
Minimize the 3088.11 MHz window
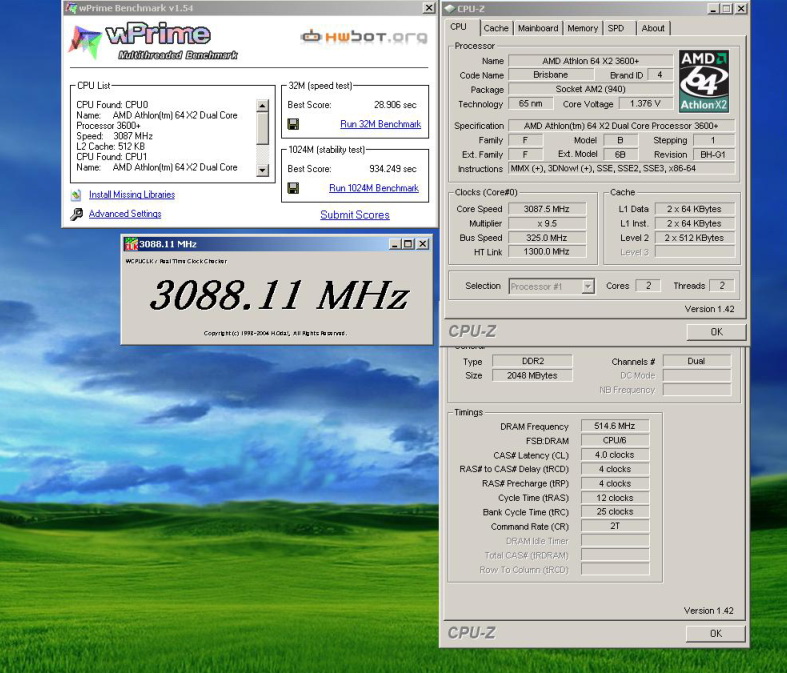(x=395, y=244)
